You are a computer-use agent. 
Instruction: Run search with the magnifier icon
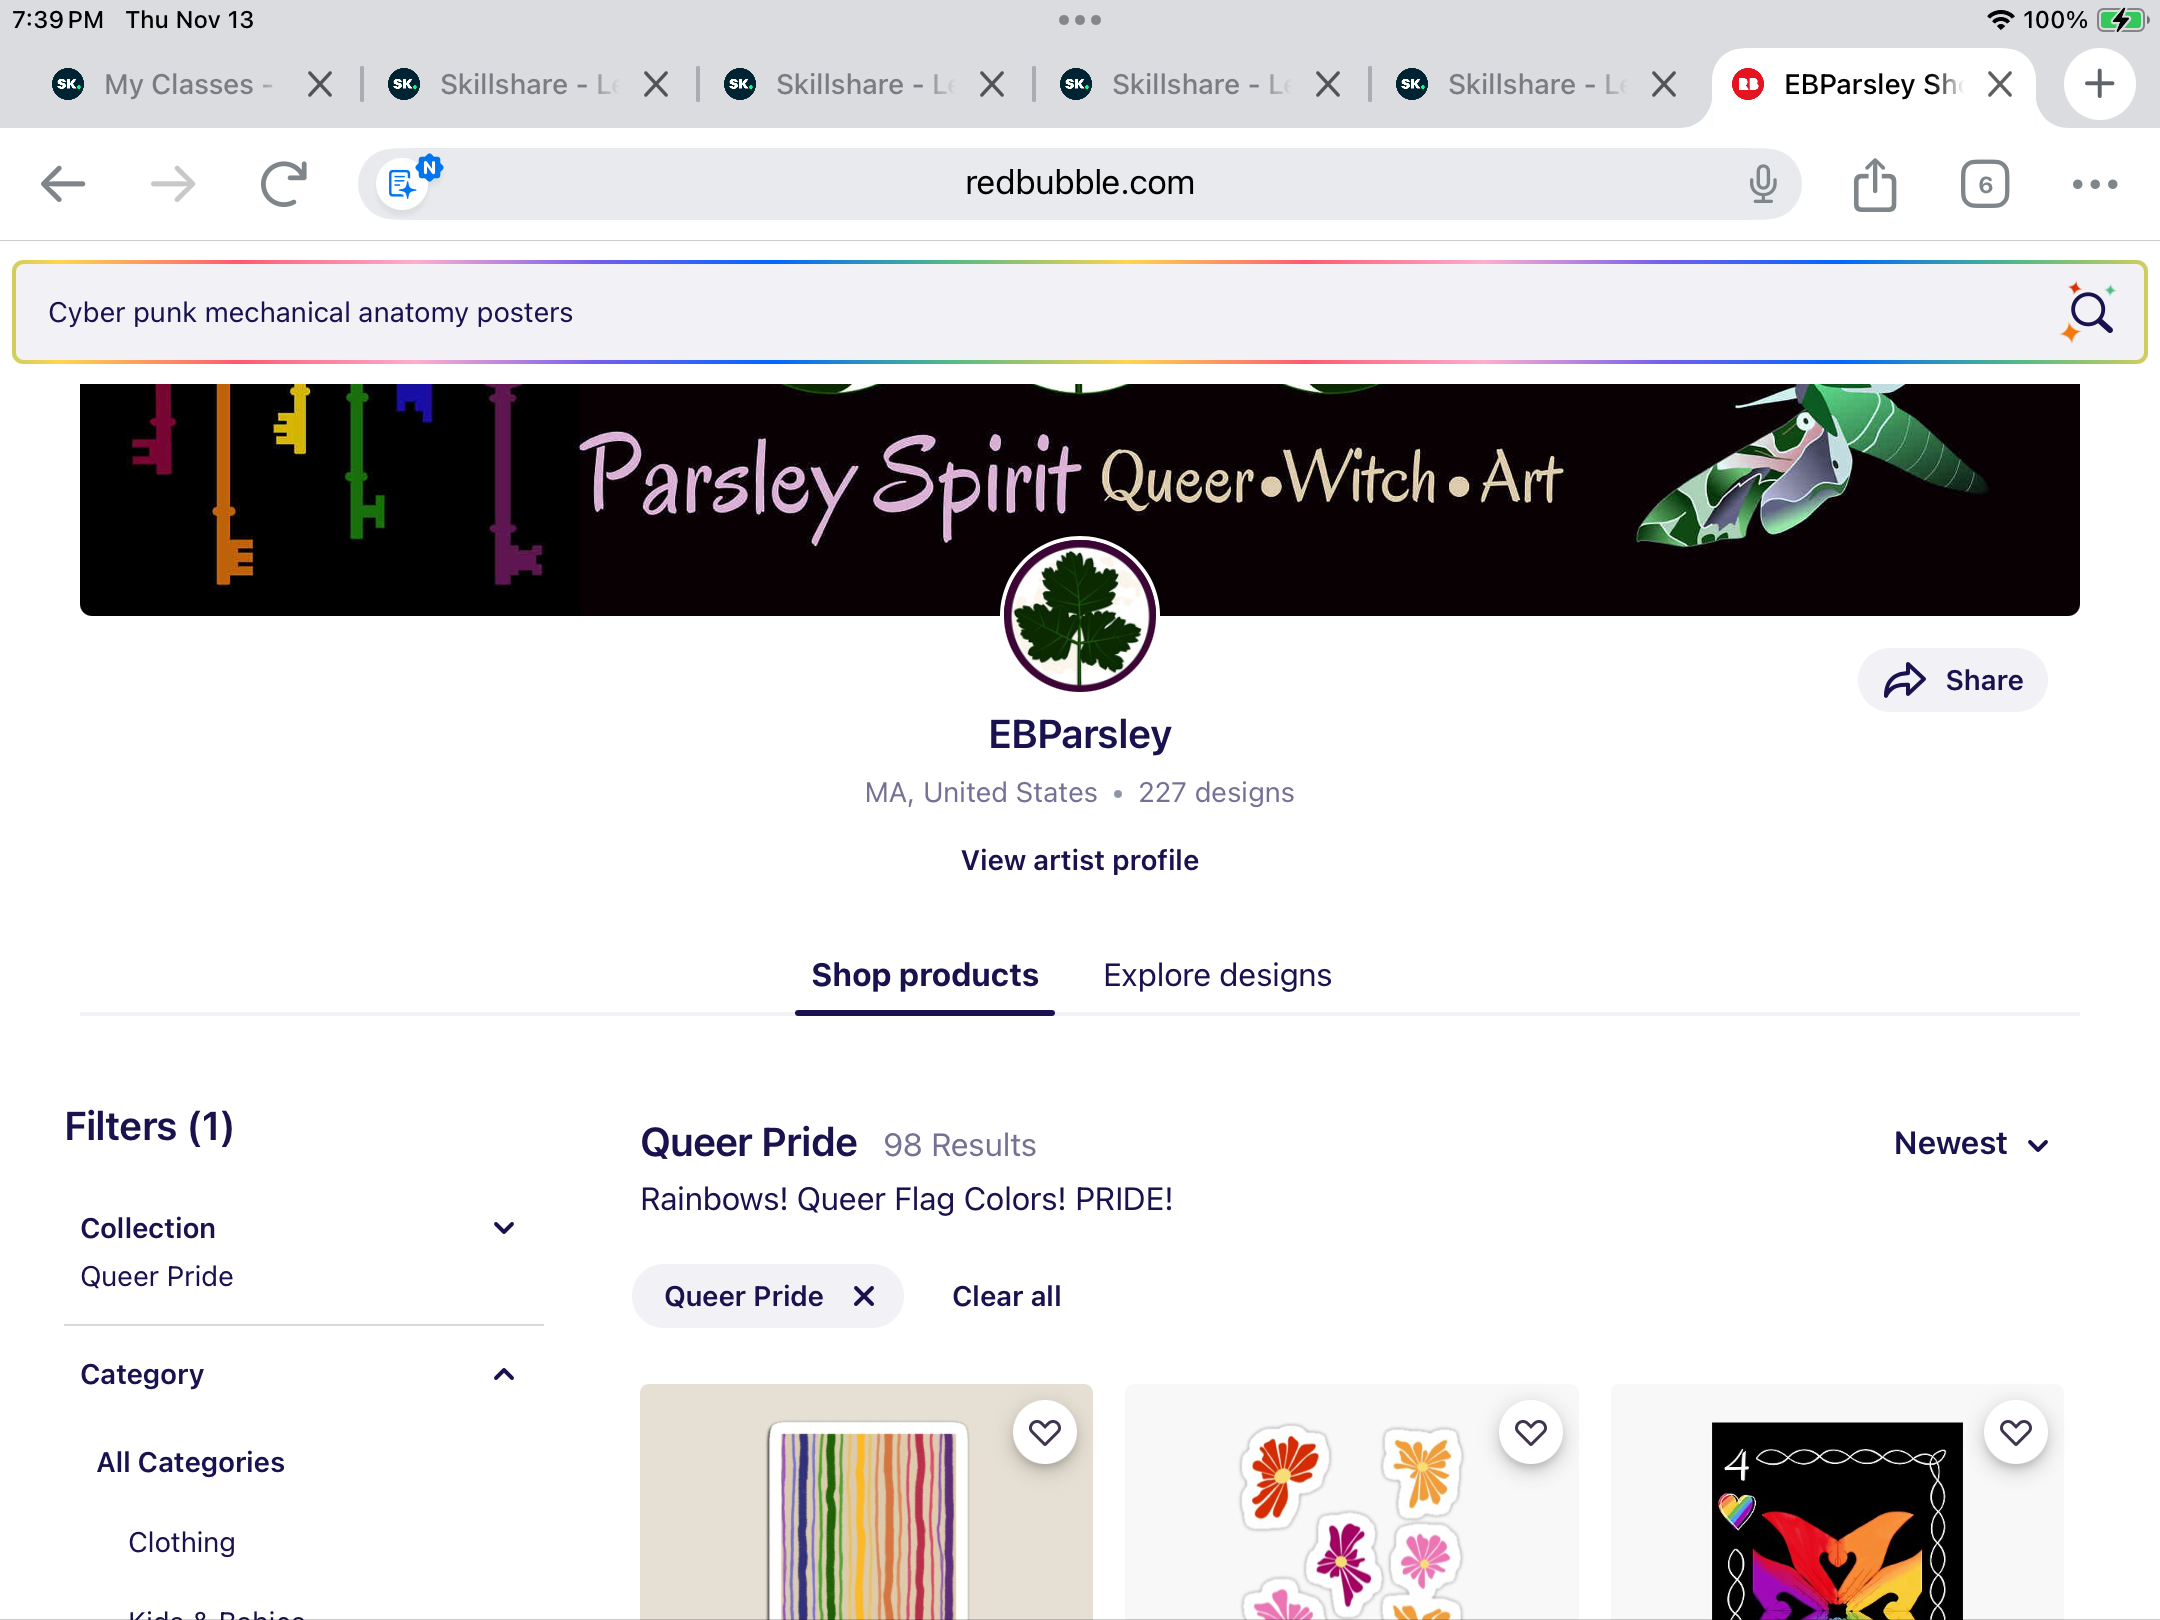pos(2090,312)
